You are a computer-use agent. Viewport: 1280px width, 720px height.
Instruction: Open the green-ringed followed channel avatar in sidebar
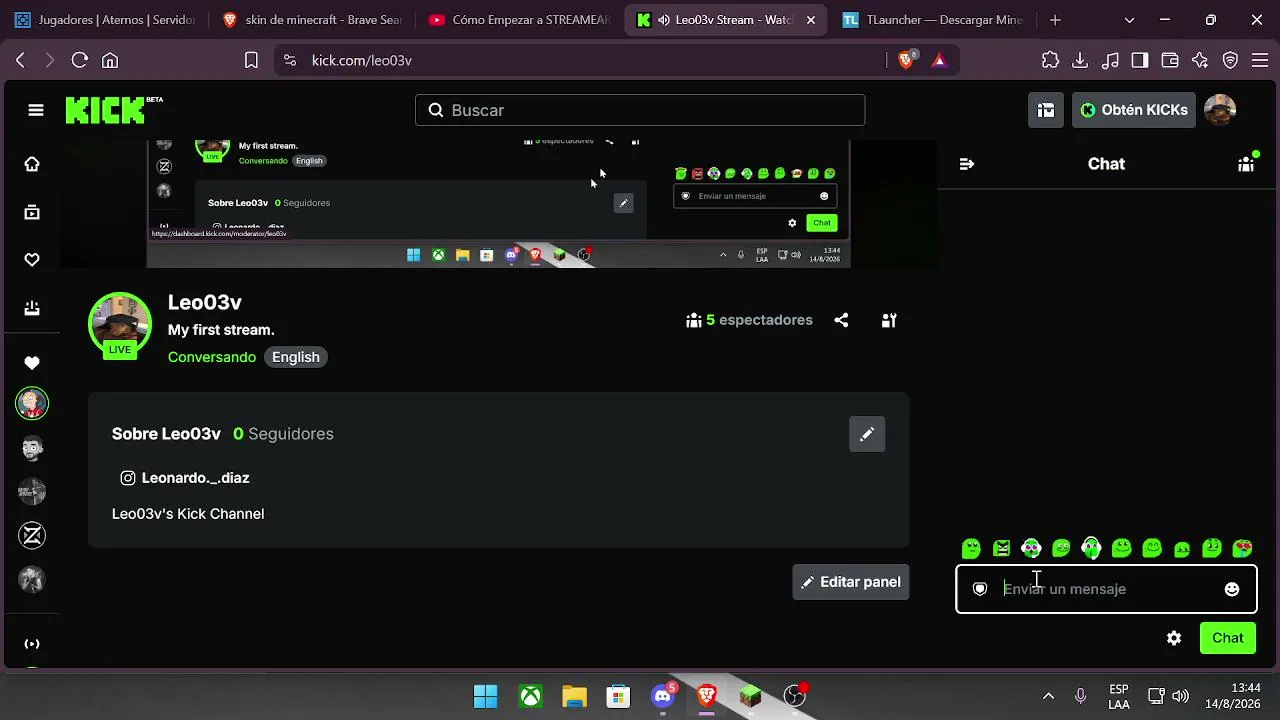32,404
